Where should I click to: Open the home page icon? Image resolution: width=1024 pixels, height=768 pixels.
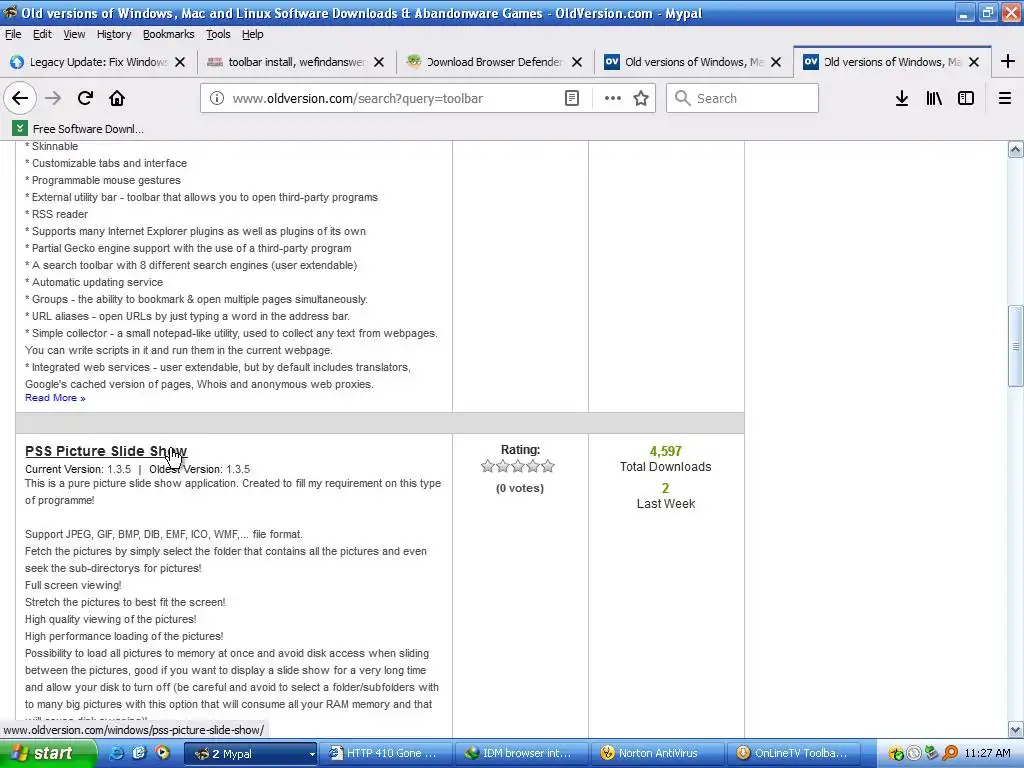117,98
